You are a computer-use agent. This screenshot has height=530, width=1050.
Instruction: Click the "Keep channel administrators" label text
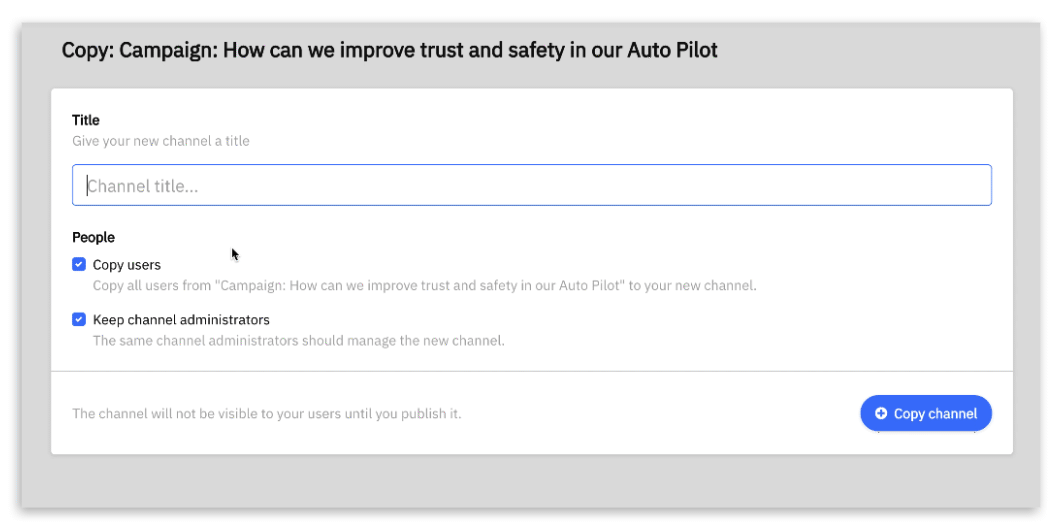pyautogui.click(x=181, y=320)
